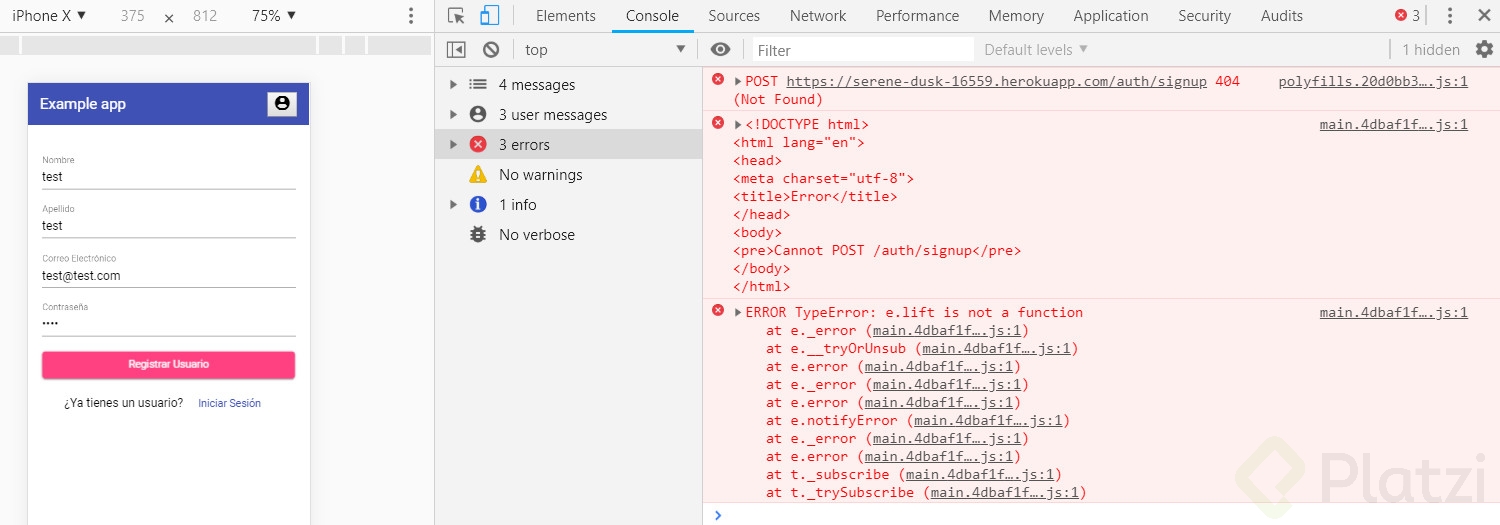Open console settings gear icon
The width and height of the screenshot is (1500, 525).
tap(1484, 49)
